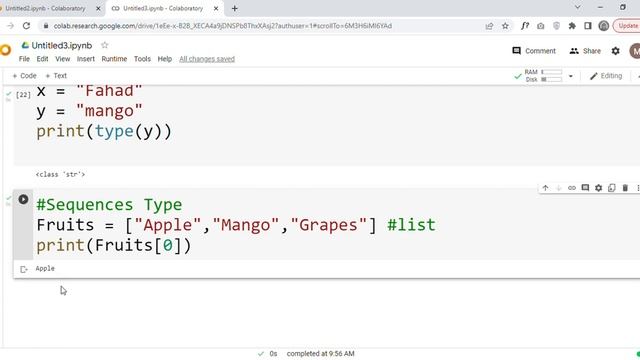The image size is (640, 360).
Task: Click status text completed at 9:56 AM
Action: 320,353
